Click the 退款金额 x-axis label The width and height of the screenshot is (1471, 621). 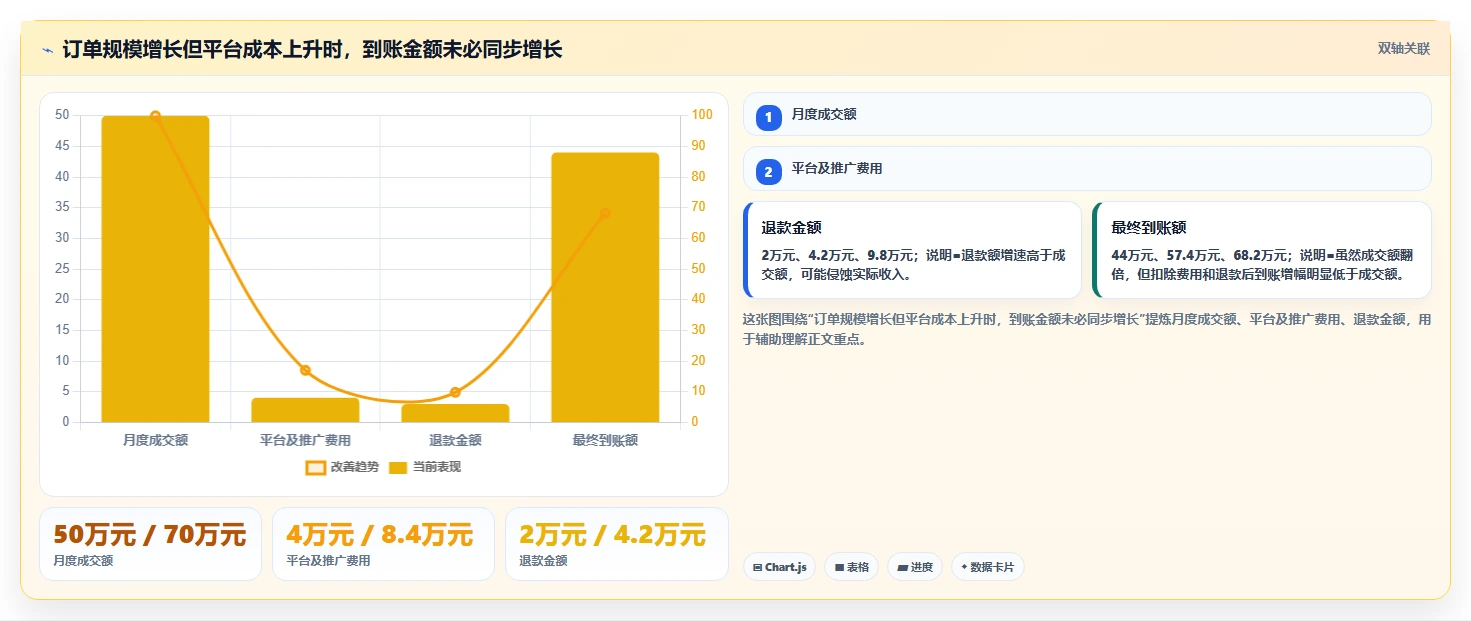pyautogui.click(x=455, y=440)
